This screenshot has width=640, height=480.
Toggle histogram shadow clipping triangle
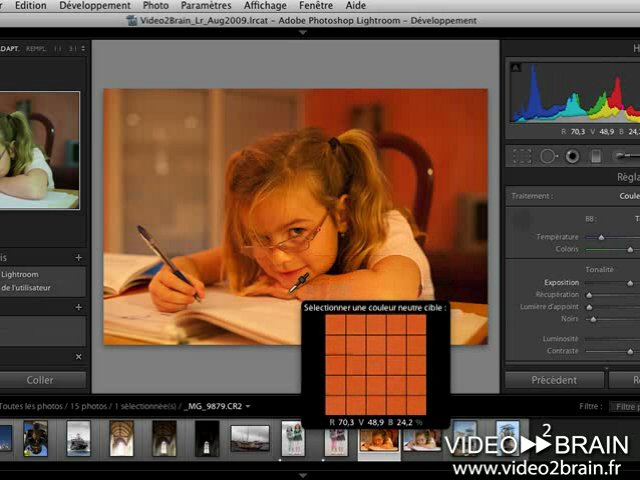click(516, 67)
